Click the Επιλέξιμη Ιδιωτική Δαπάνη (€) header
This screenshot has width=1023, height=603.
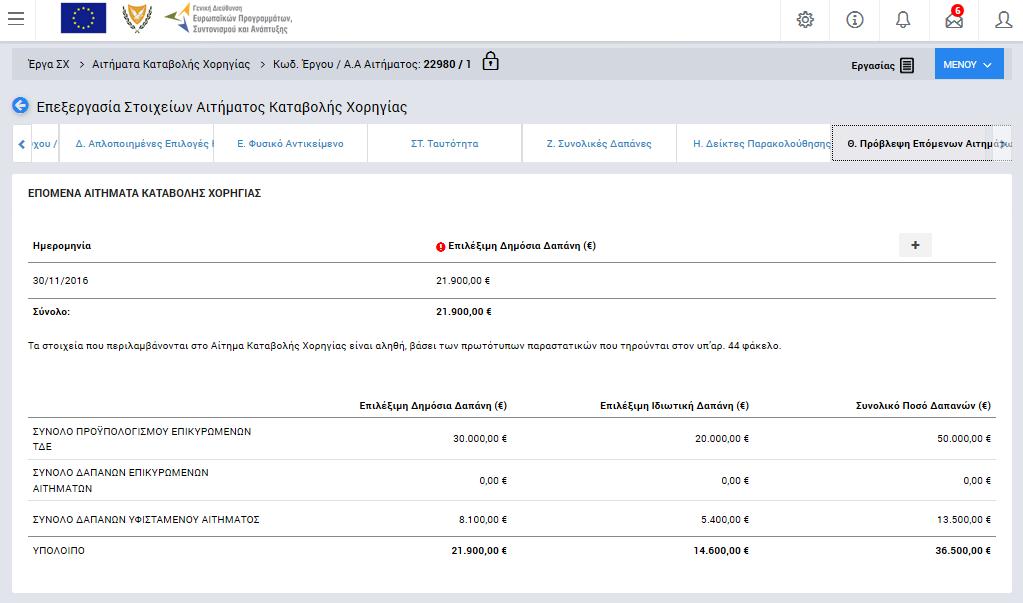675,406
